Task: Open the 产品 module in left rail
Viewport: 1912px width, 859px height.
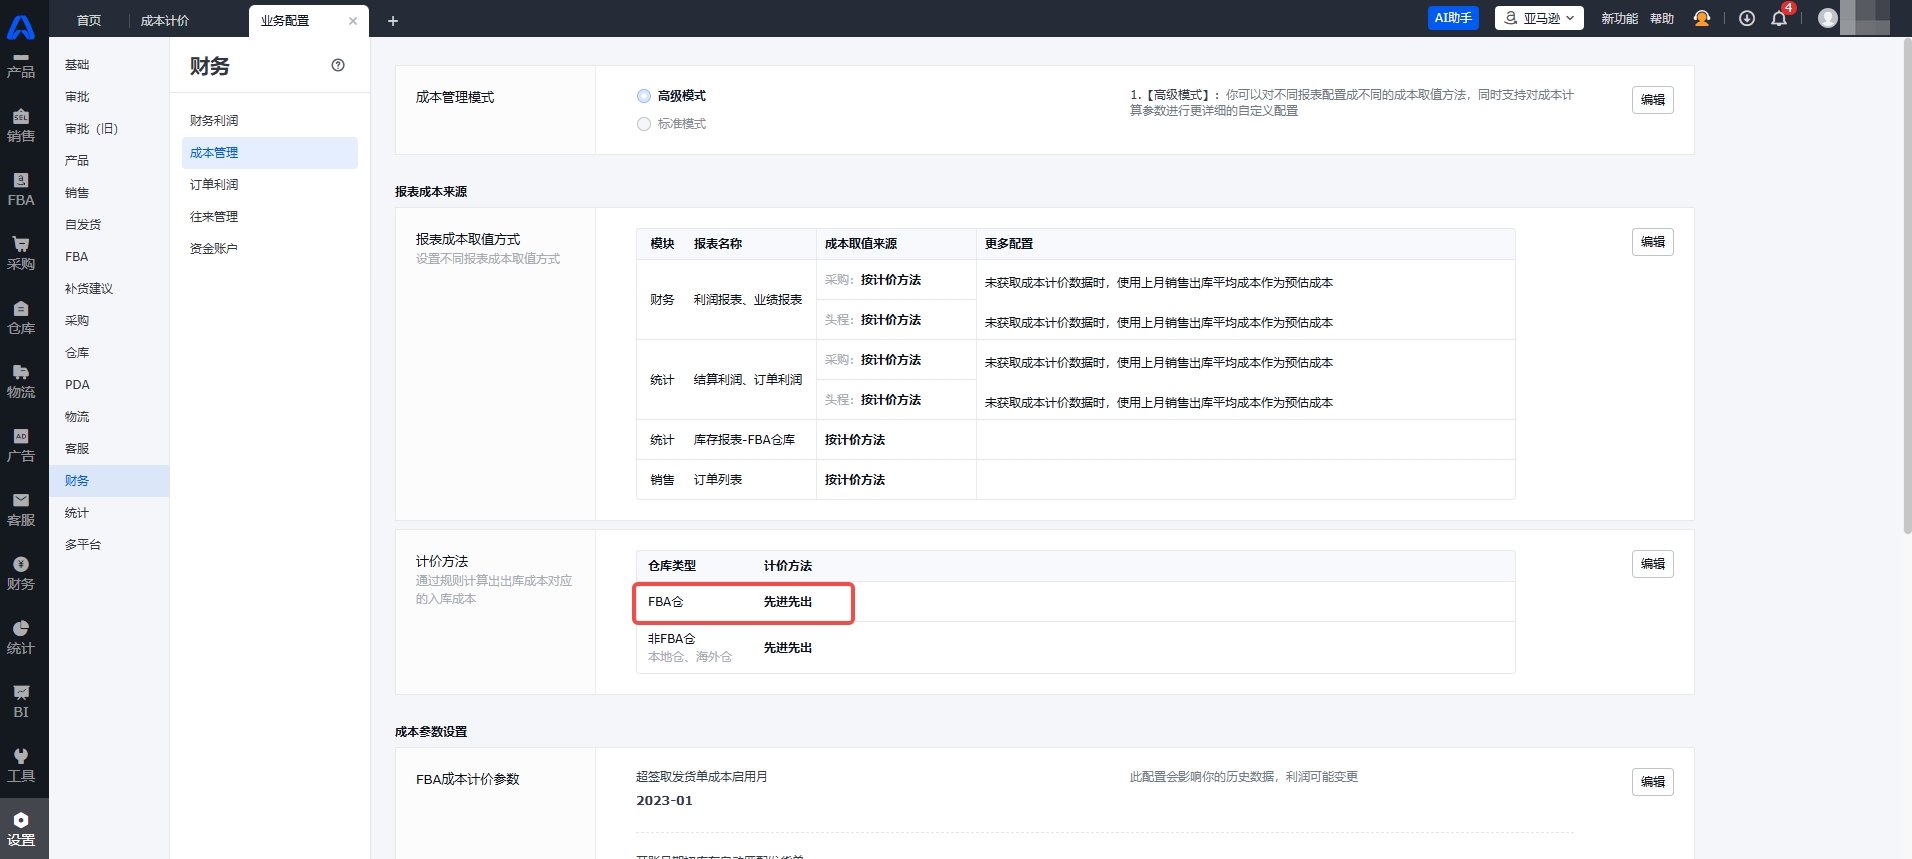Action: point(21,64)
